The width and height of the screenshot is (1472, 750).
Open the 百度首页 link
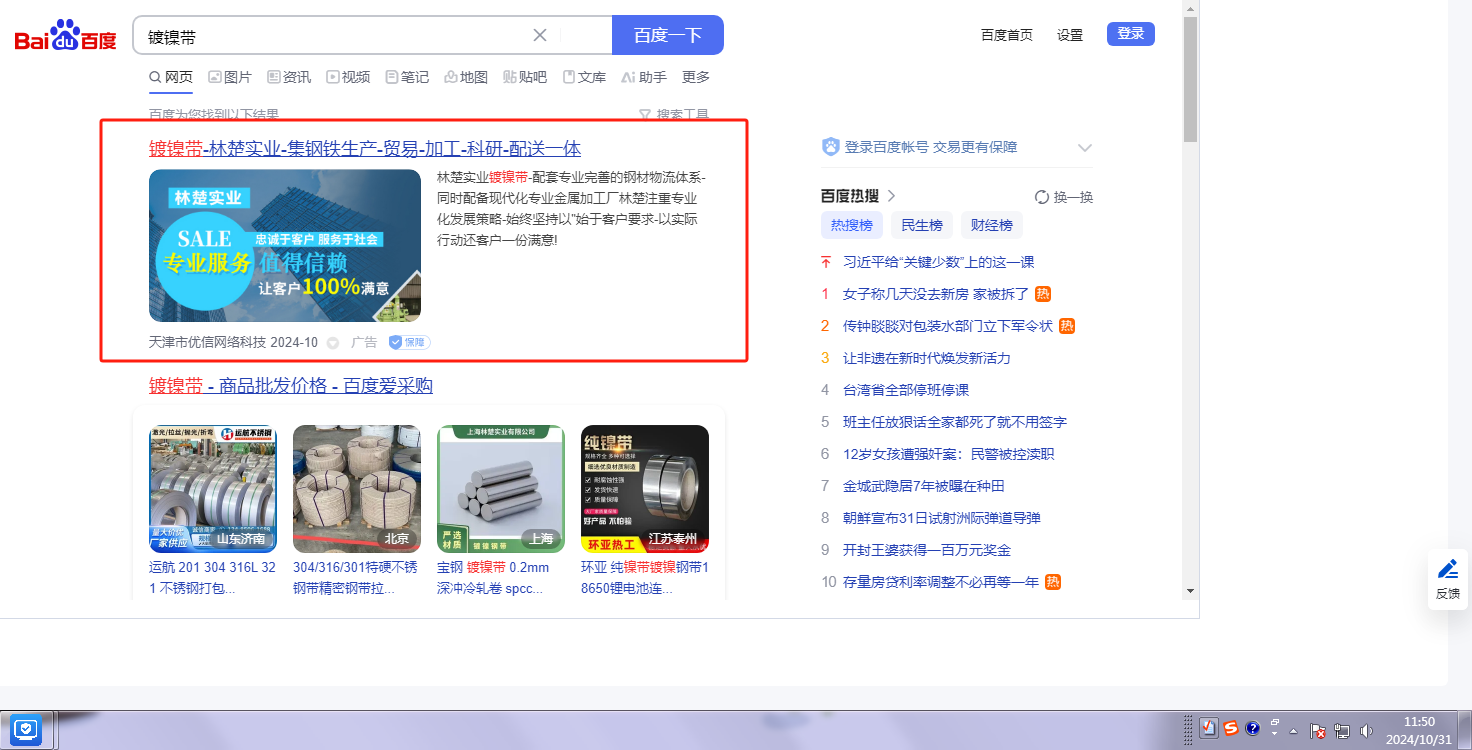tap(1007, 35)
